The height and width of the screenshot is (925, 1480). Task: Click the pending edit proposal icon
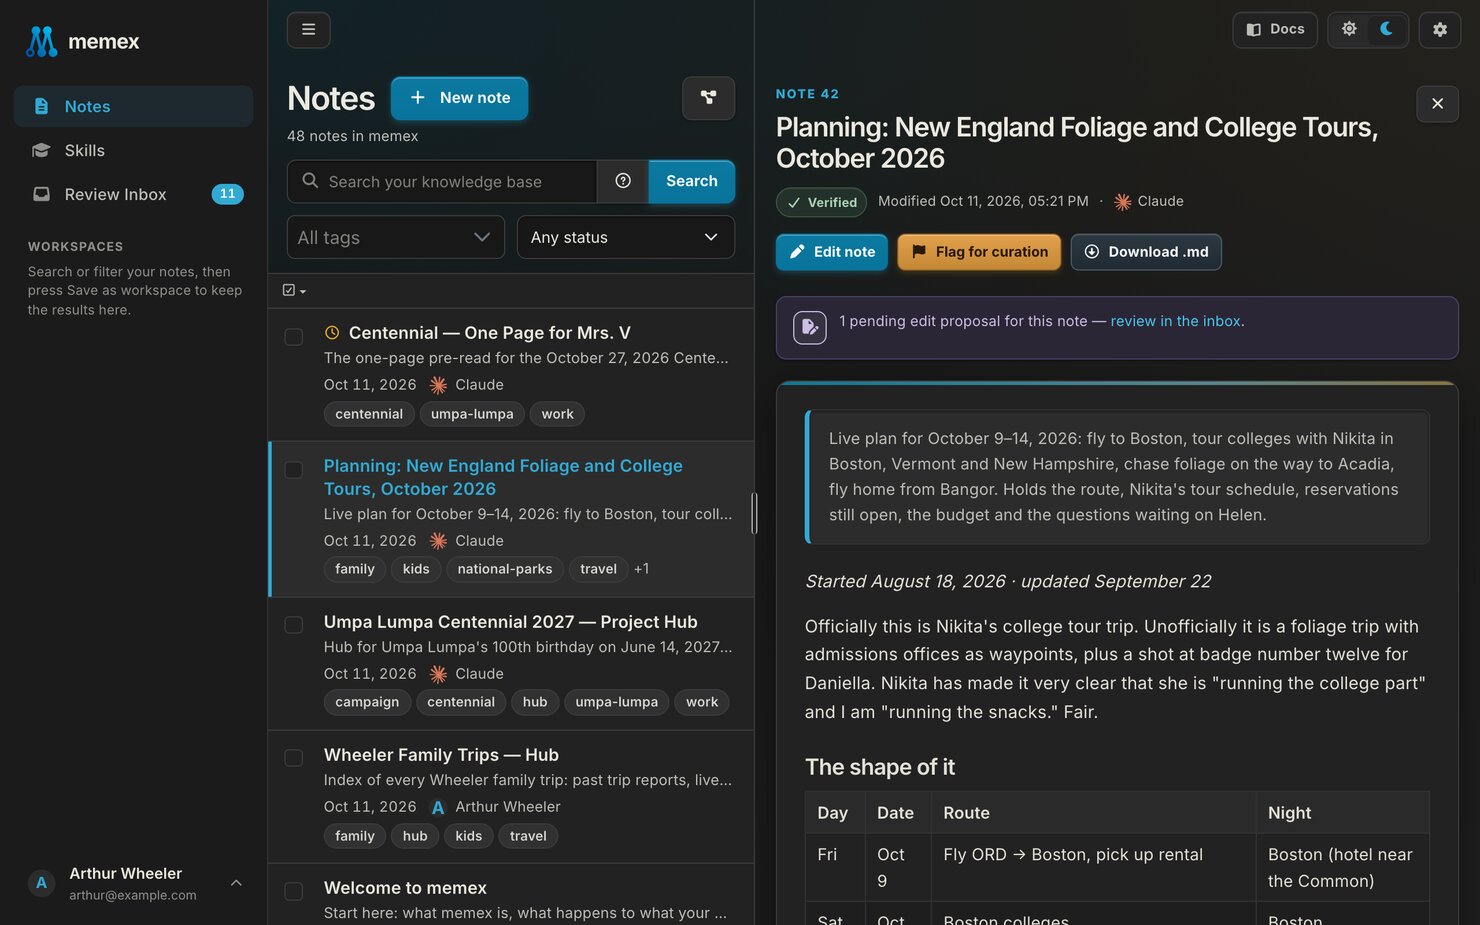click(x=810, y=327)
